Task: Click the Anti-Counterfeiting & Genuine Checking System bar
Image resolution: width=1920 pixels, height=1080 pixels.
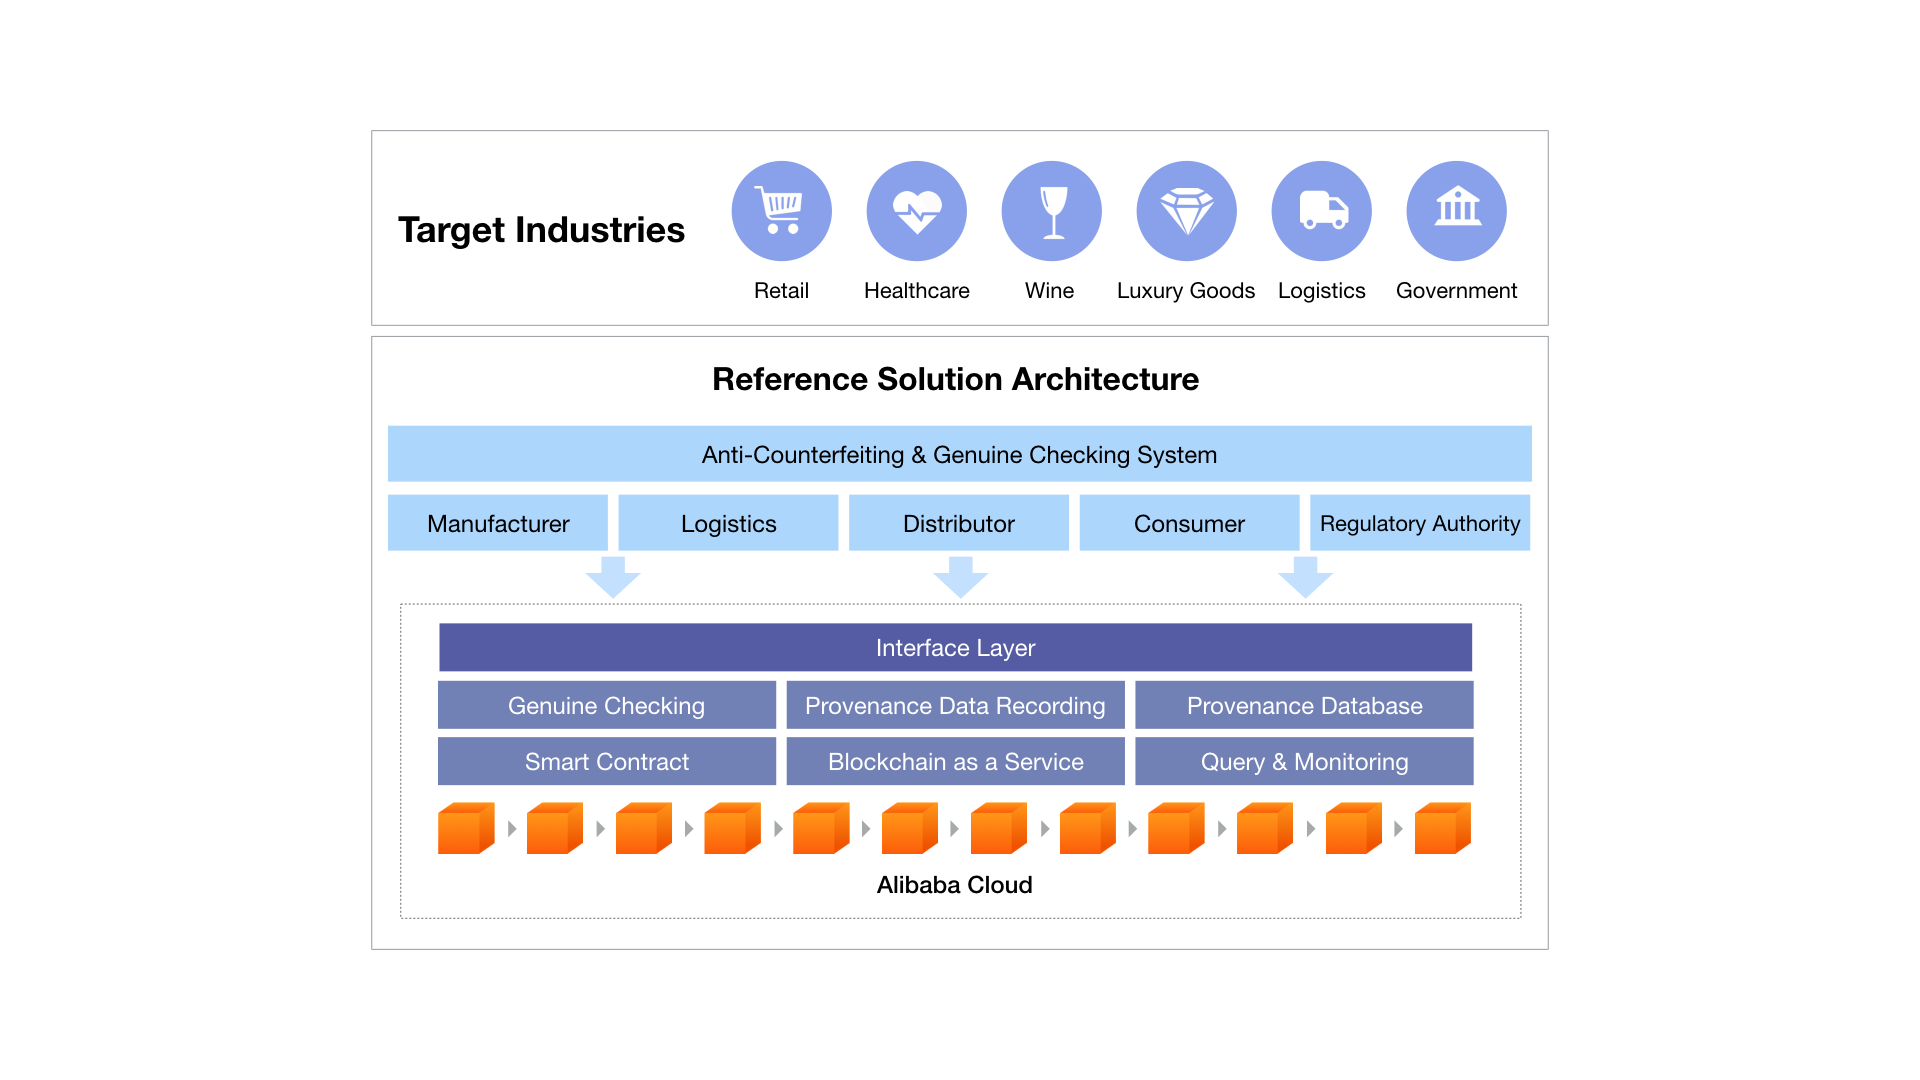Action: click(x=959, y=454)
